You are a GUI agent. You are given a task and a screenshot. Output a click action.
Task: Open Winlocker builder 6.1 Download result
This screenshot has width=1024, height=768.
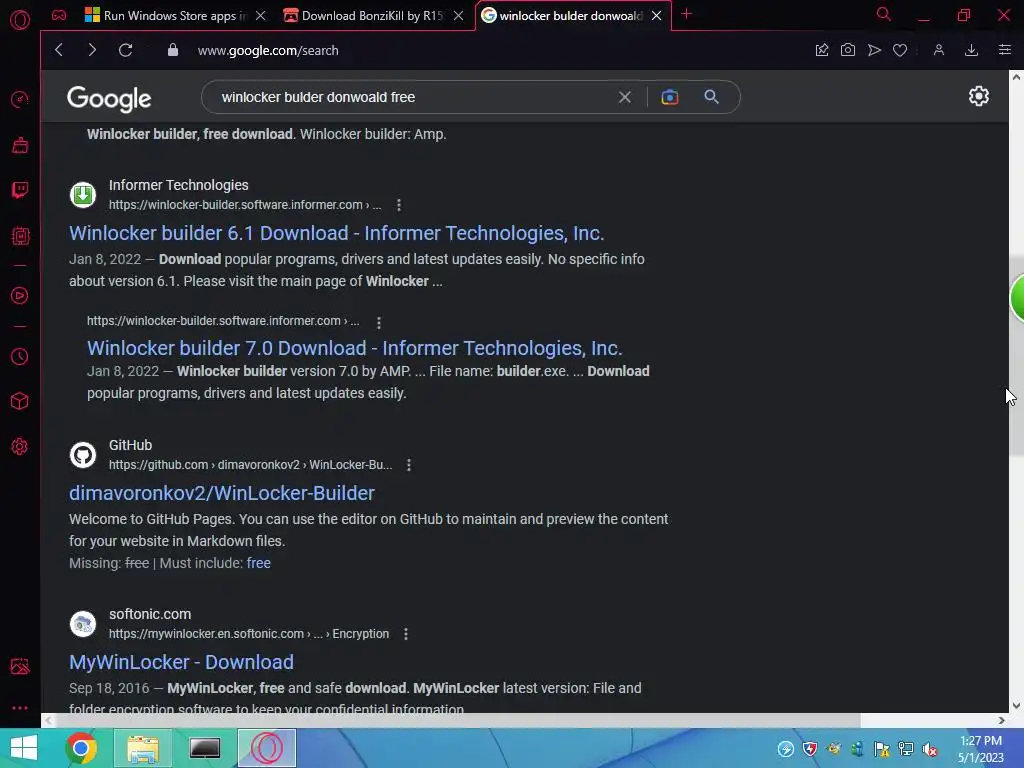[336, 233]
